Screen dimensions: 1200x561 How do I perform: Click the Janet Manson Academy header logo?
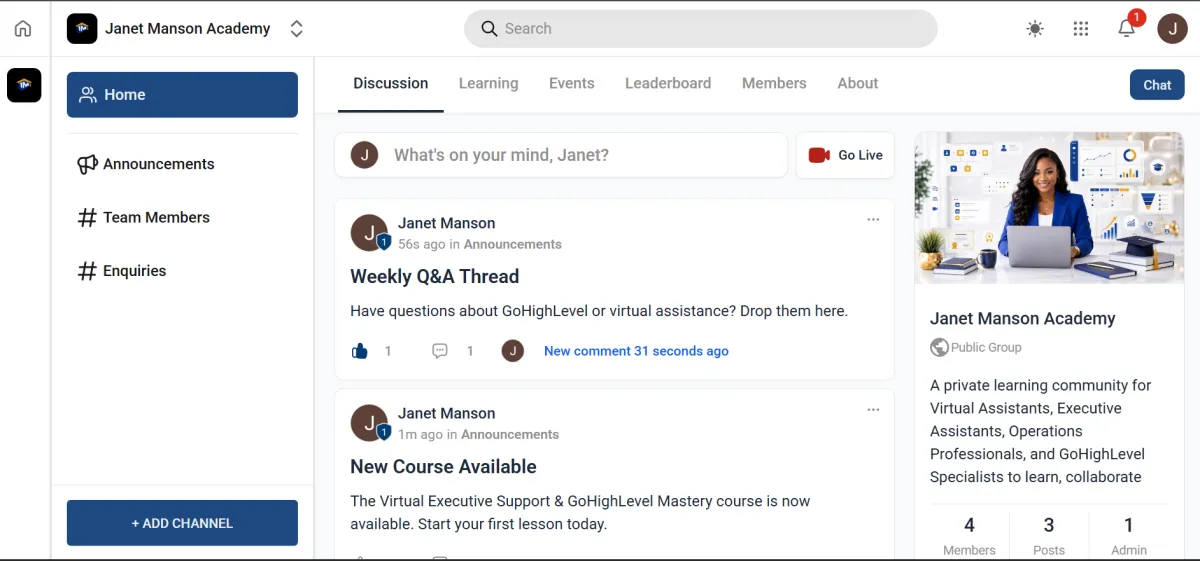tap(82, 29)
